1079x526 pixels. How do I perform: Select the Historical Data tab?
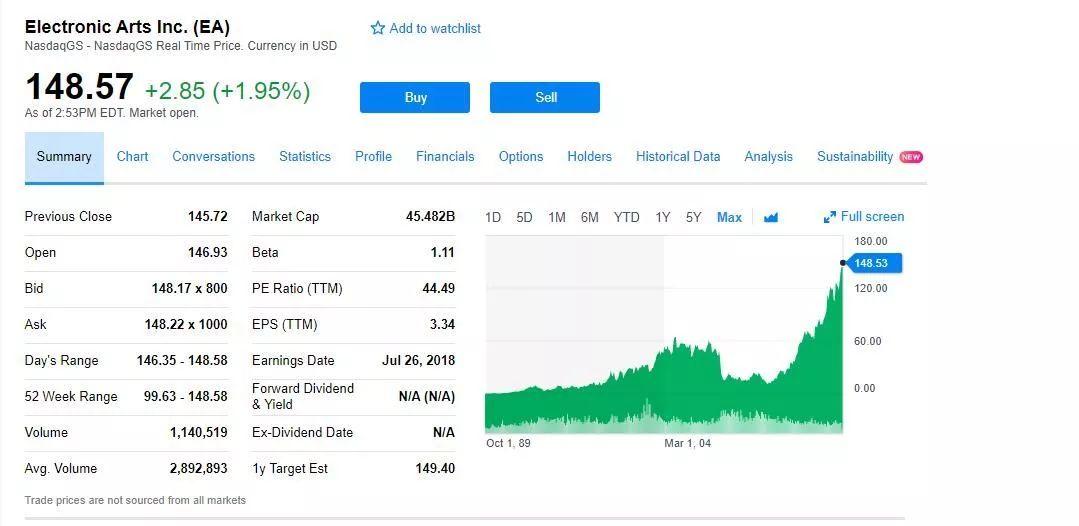[x=678, y=156]
